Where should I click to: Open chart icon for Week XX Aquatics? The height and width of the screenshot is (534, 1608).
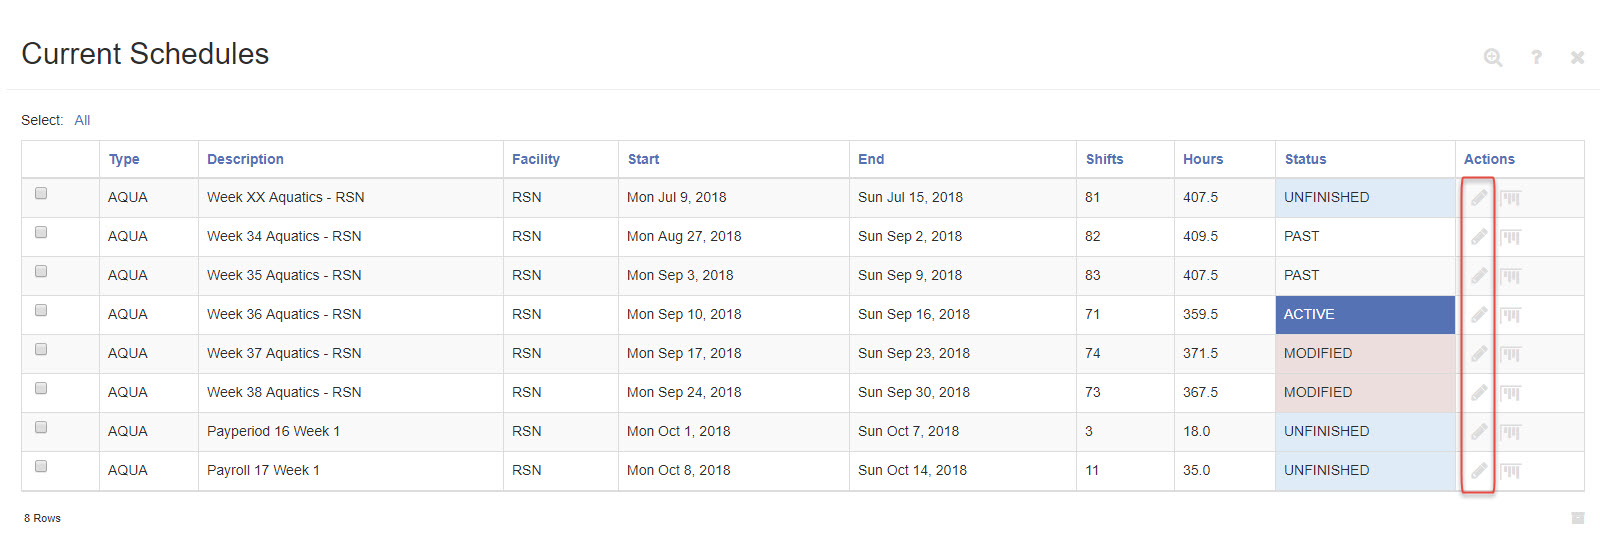(1510, 198)
